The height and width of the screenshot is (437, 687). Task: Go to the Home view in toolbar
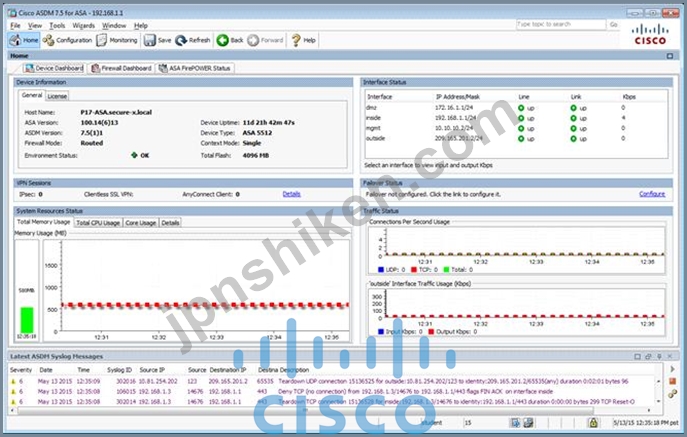pyautogui.click(x=24, y=40)
